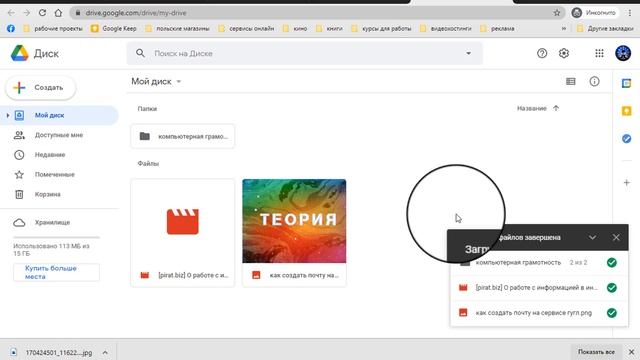Bookmark this page with the star icon
Viewport: 640px width, 360px height.
557,13
